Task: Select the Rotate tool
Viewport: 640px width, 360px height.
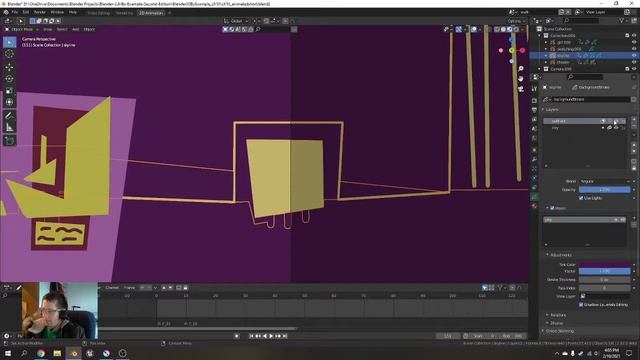Action: 9,79
